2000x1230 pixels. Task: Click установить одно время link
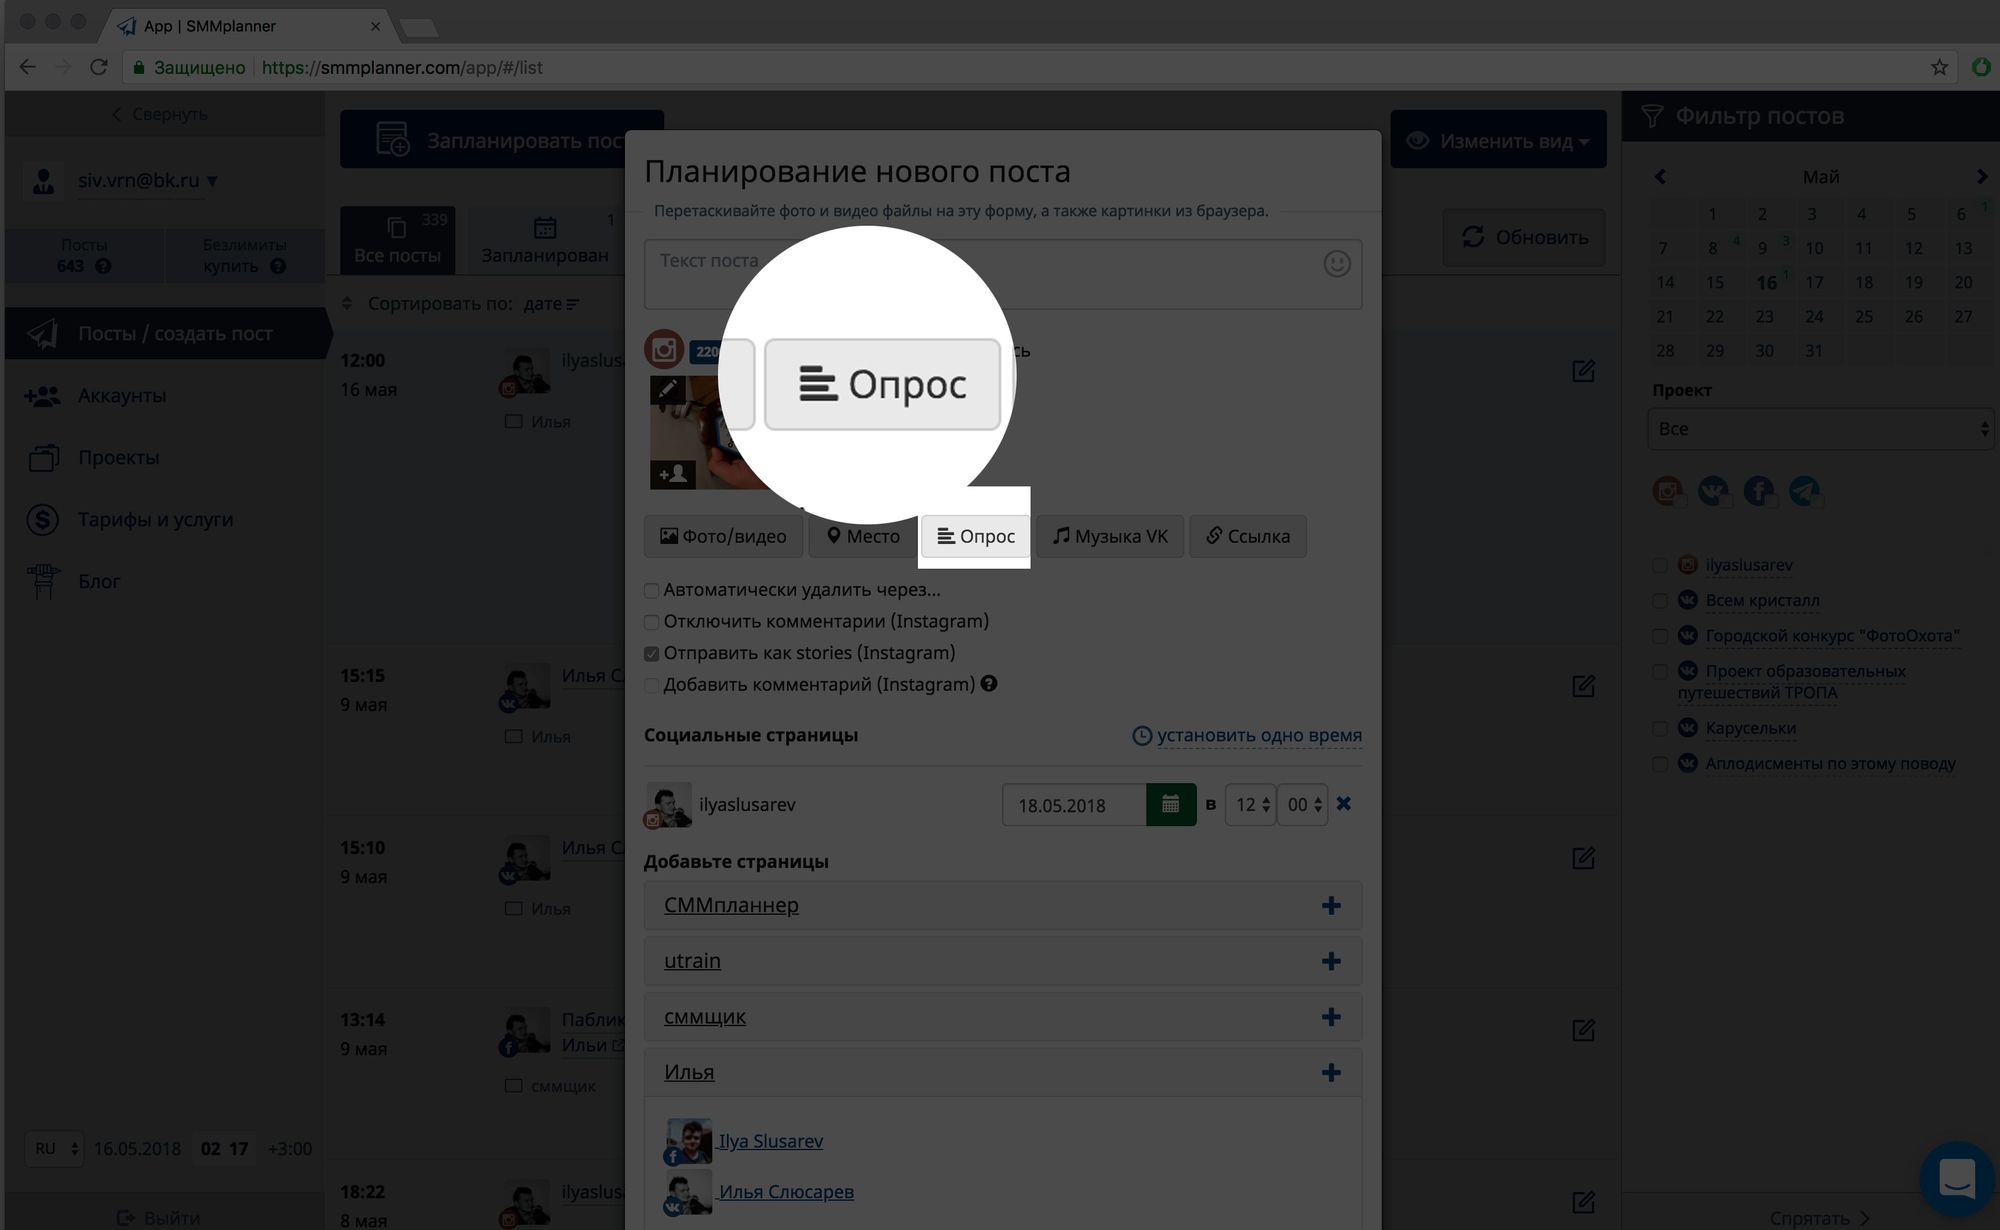click(x=1259, y=735)
